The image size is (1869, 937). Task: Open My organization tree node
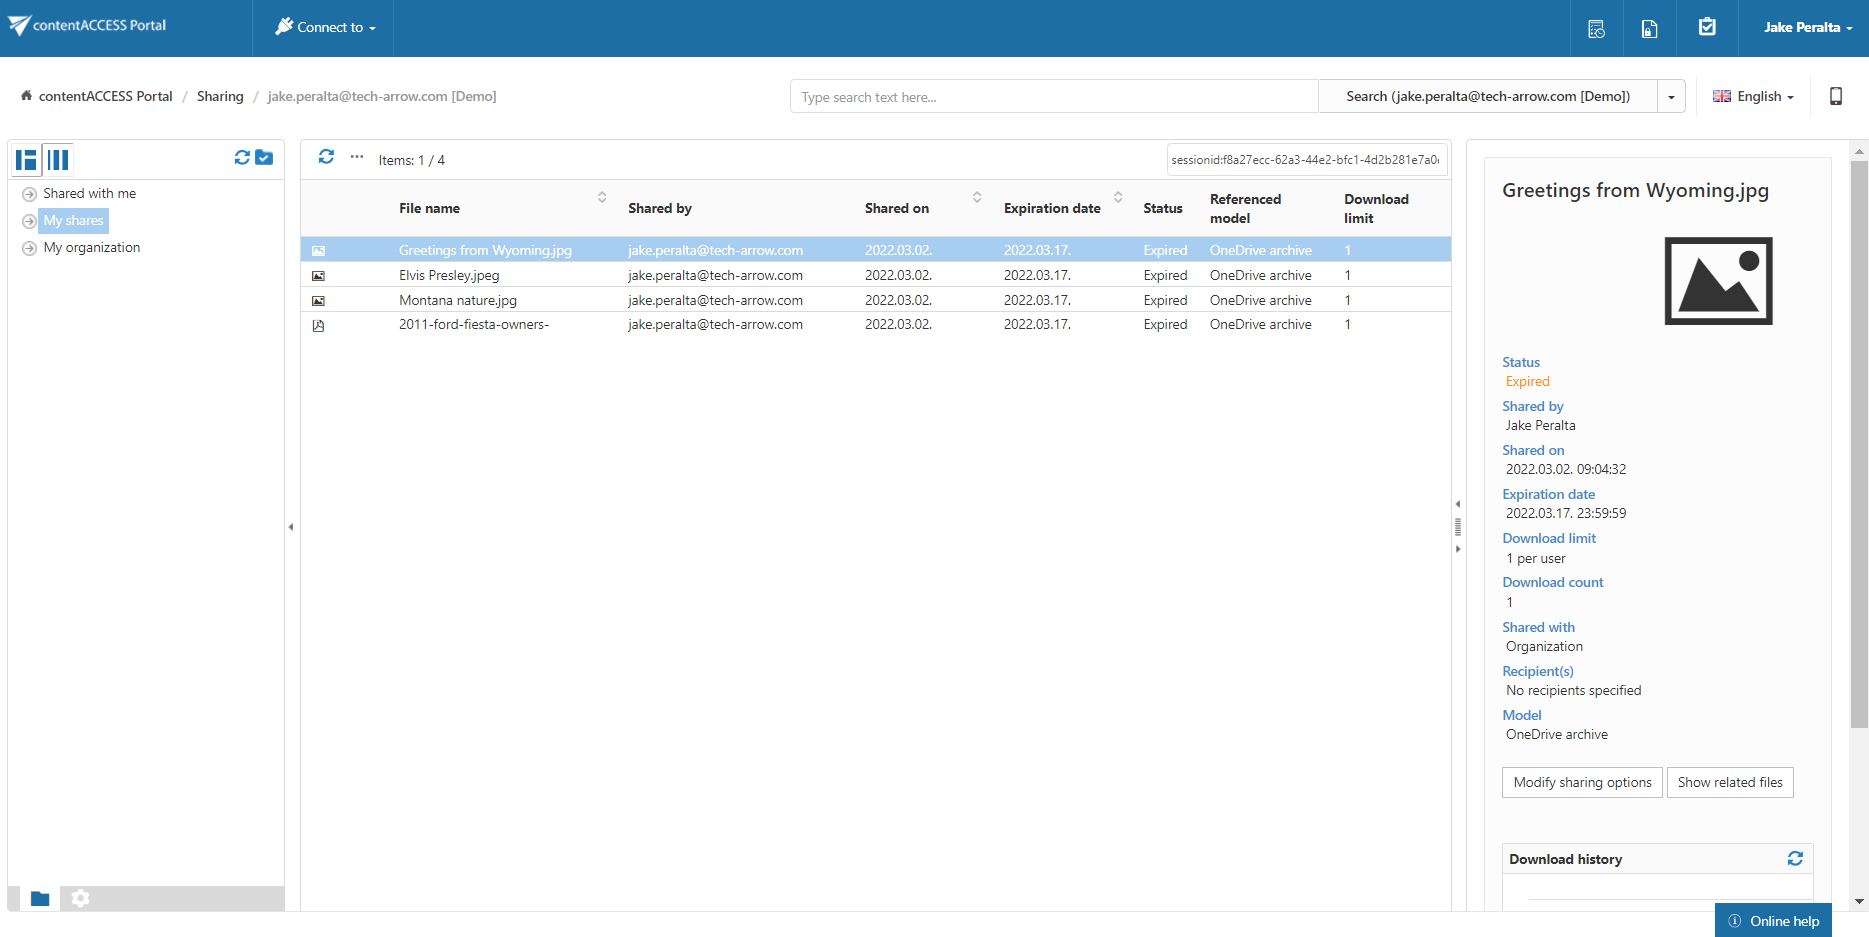point(92,248)
